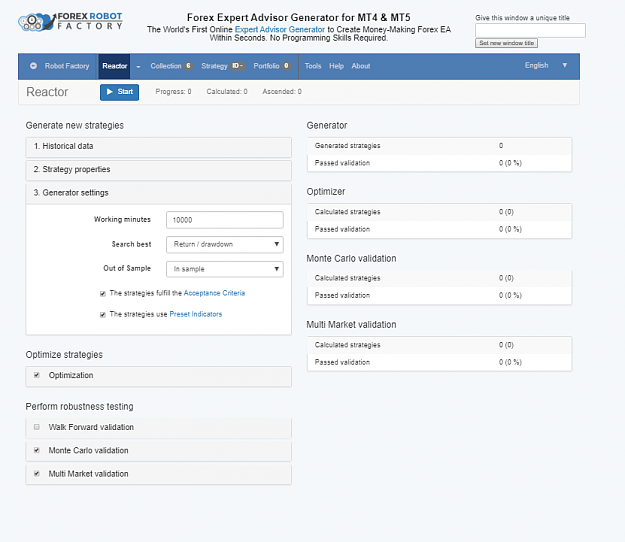
Task: Disable the Multi Market validation checkbox
Action: [x=37, y=473]
